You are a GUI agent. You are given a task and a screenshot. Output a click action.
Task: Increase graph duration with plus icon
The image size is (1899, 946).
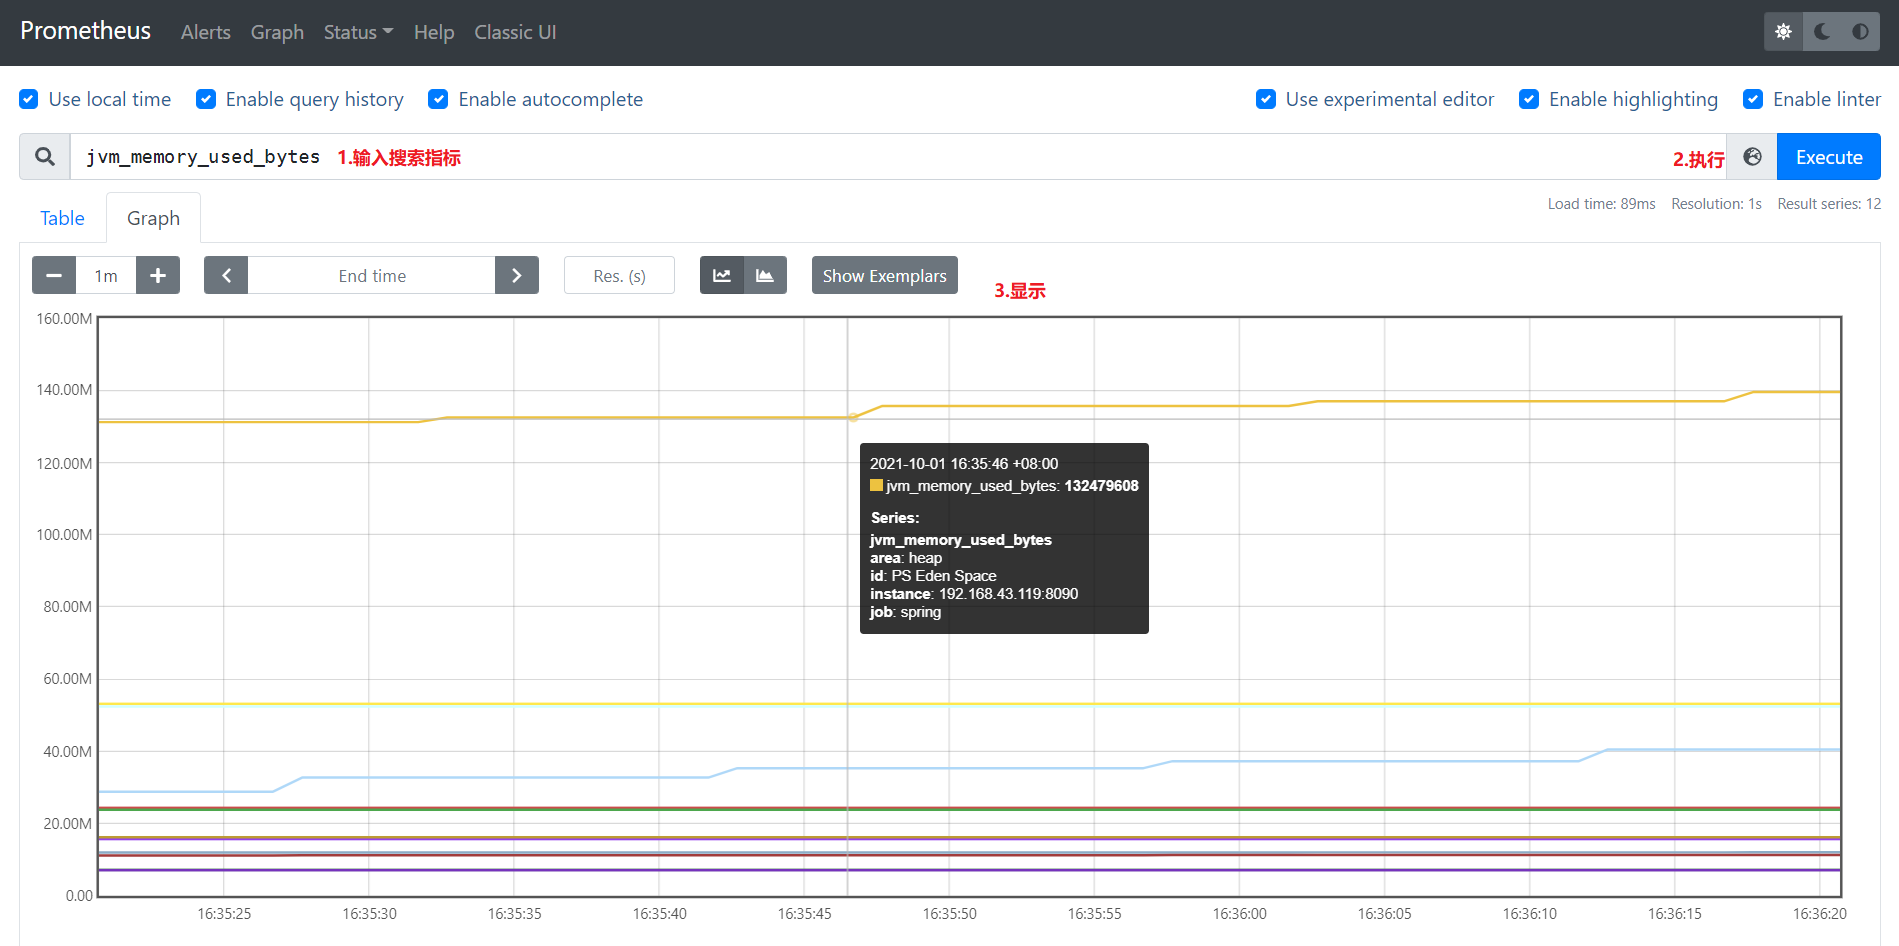click(x=157, y=275)
